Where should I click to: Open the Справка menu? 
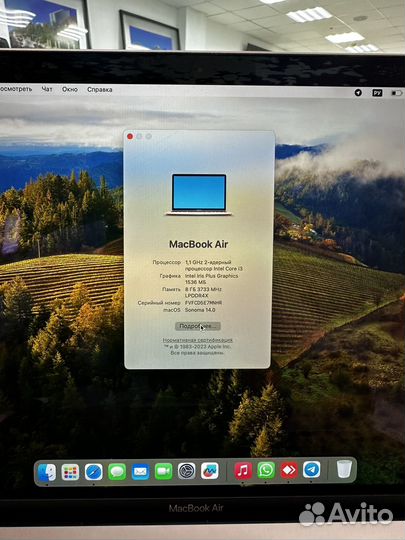point(100,90)
